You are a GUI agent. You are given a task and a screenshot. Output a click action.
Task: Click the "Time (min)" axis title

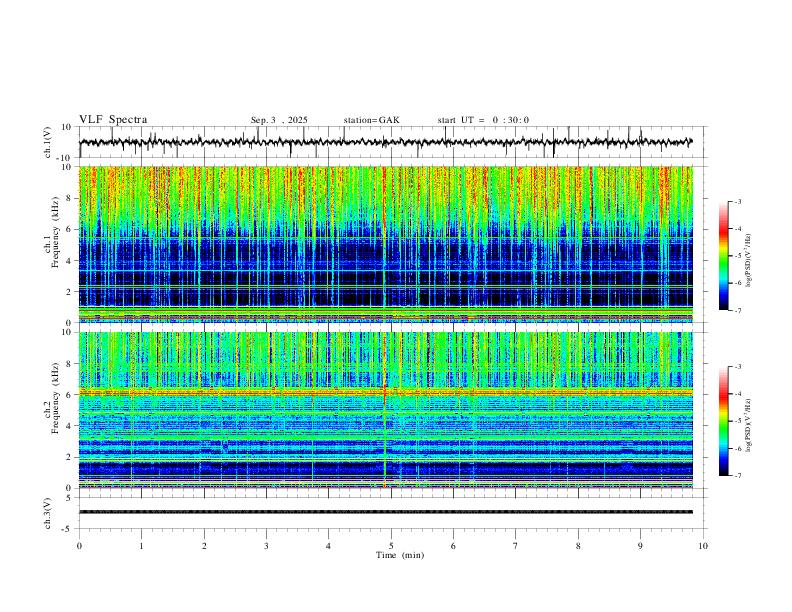400,555
